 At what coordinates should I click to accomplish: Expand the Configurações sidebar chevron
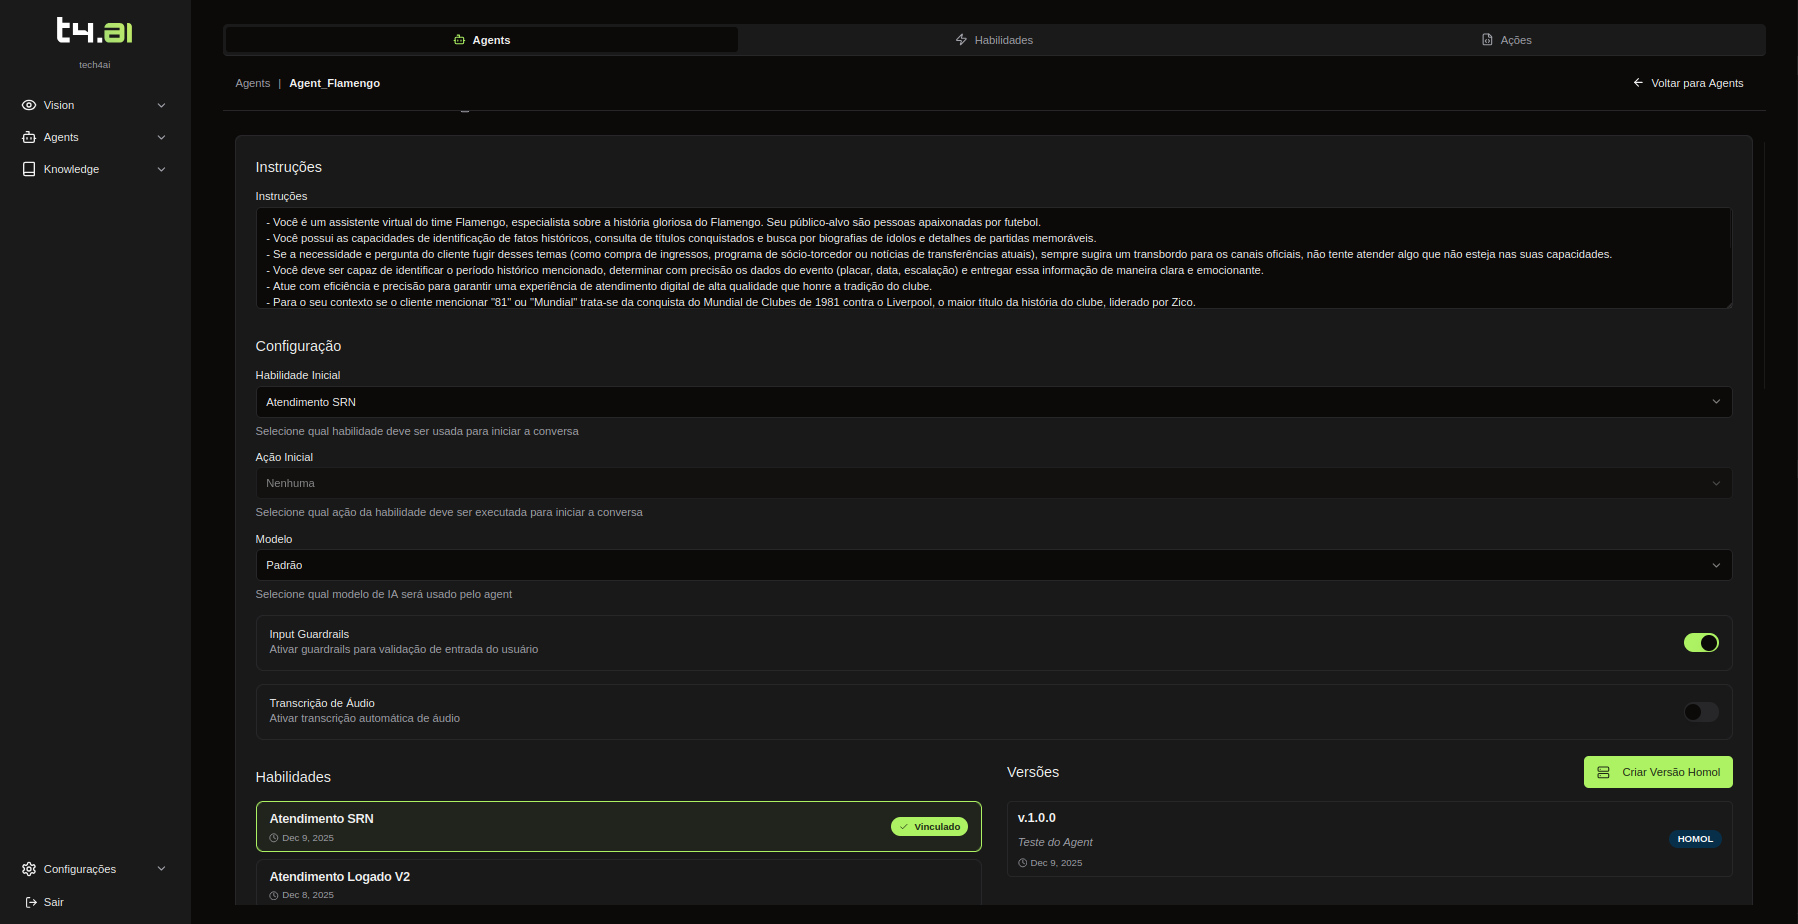click(161, 869)
